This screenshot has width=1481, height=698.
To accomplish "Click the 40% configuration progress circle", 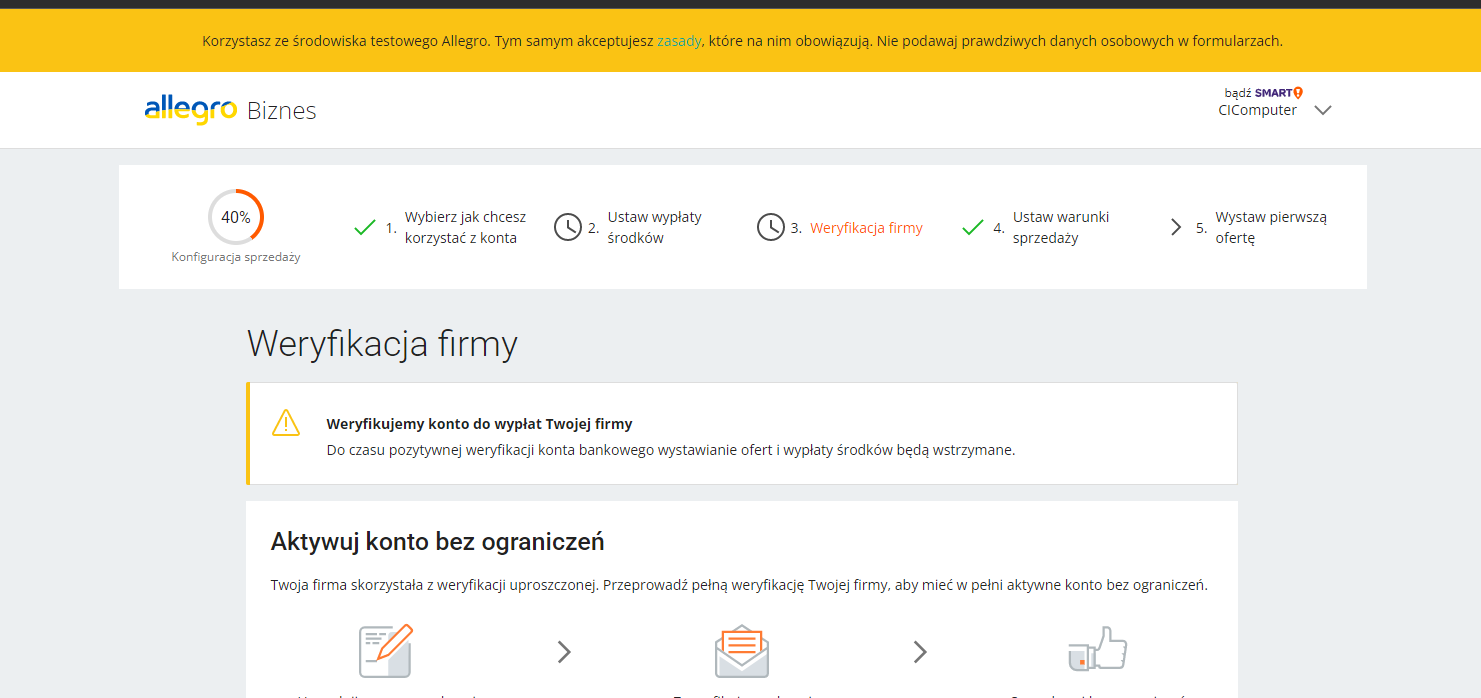I will pos(236,217).
